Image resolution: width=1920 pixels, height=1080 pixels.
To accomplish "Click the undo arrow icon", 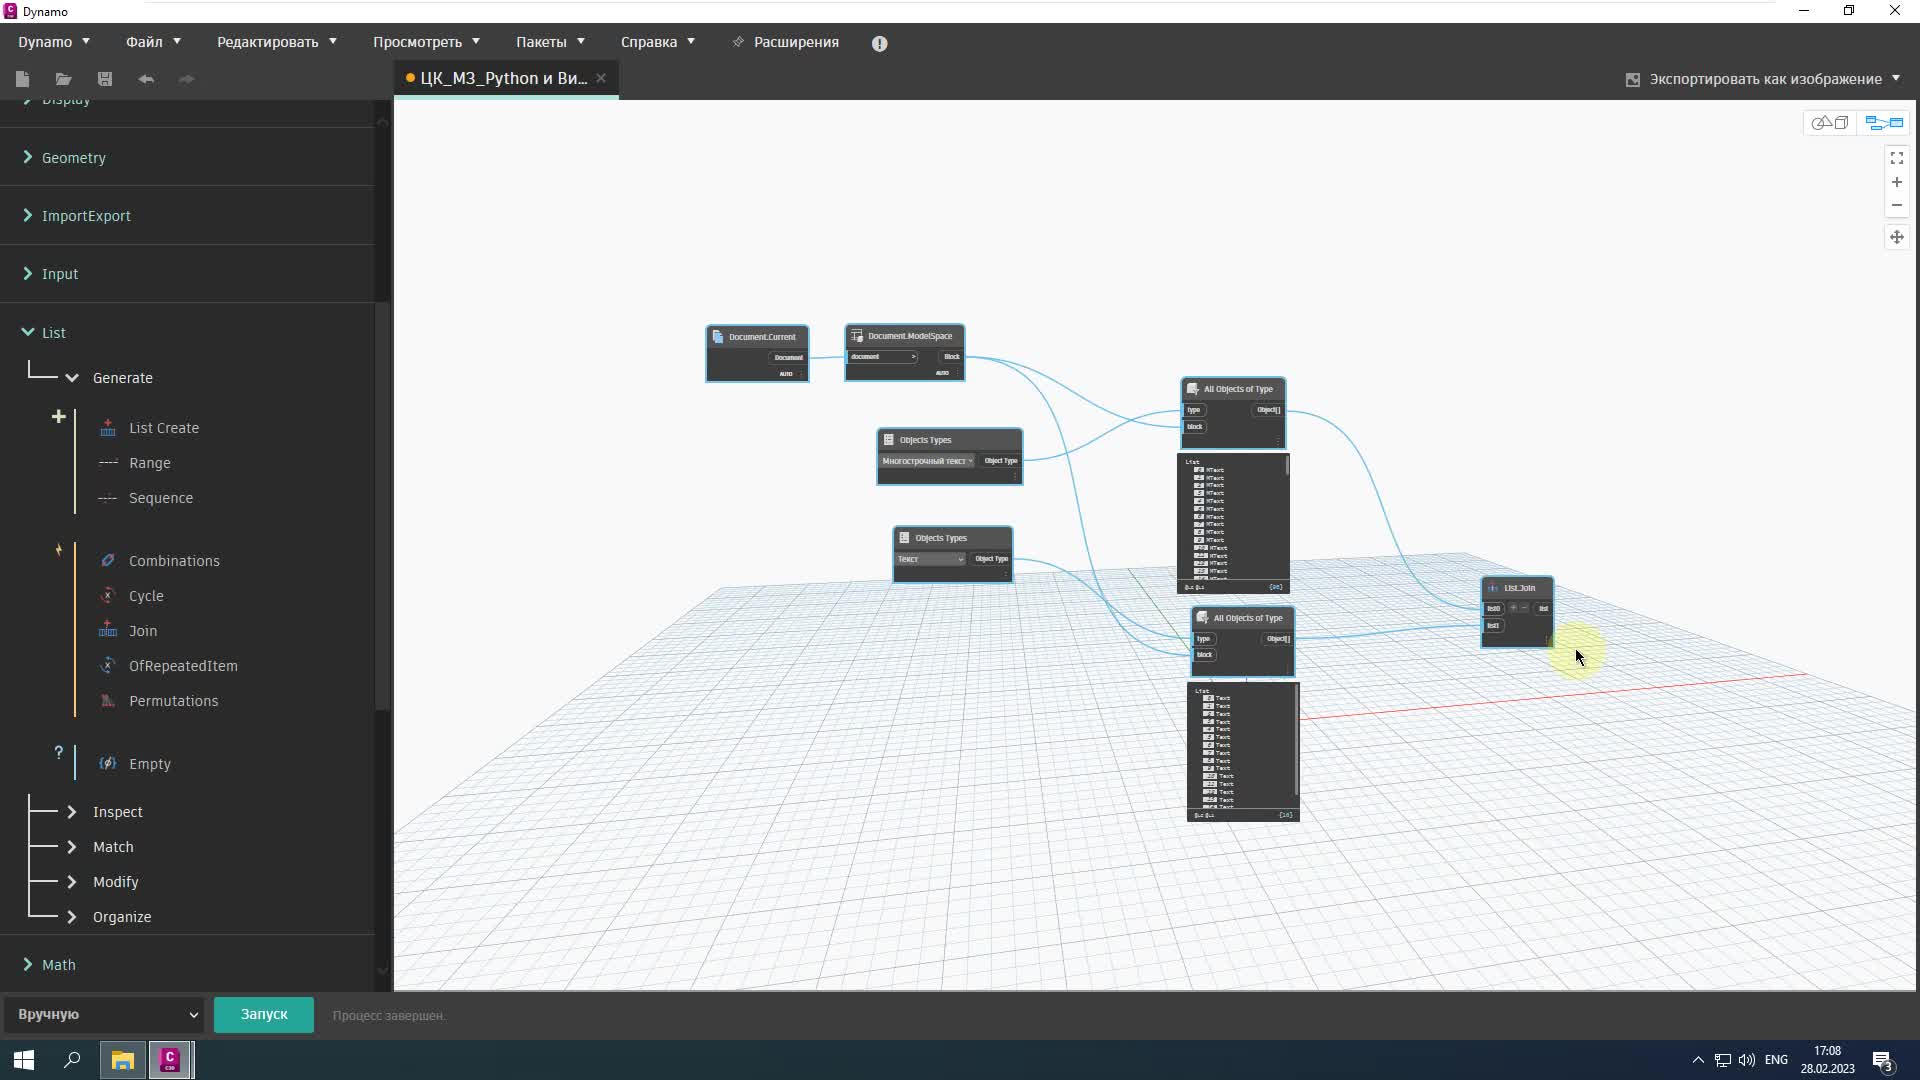I will click(x=146, y=79).
